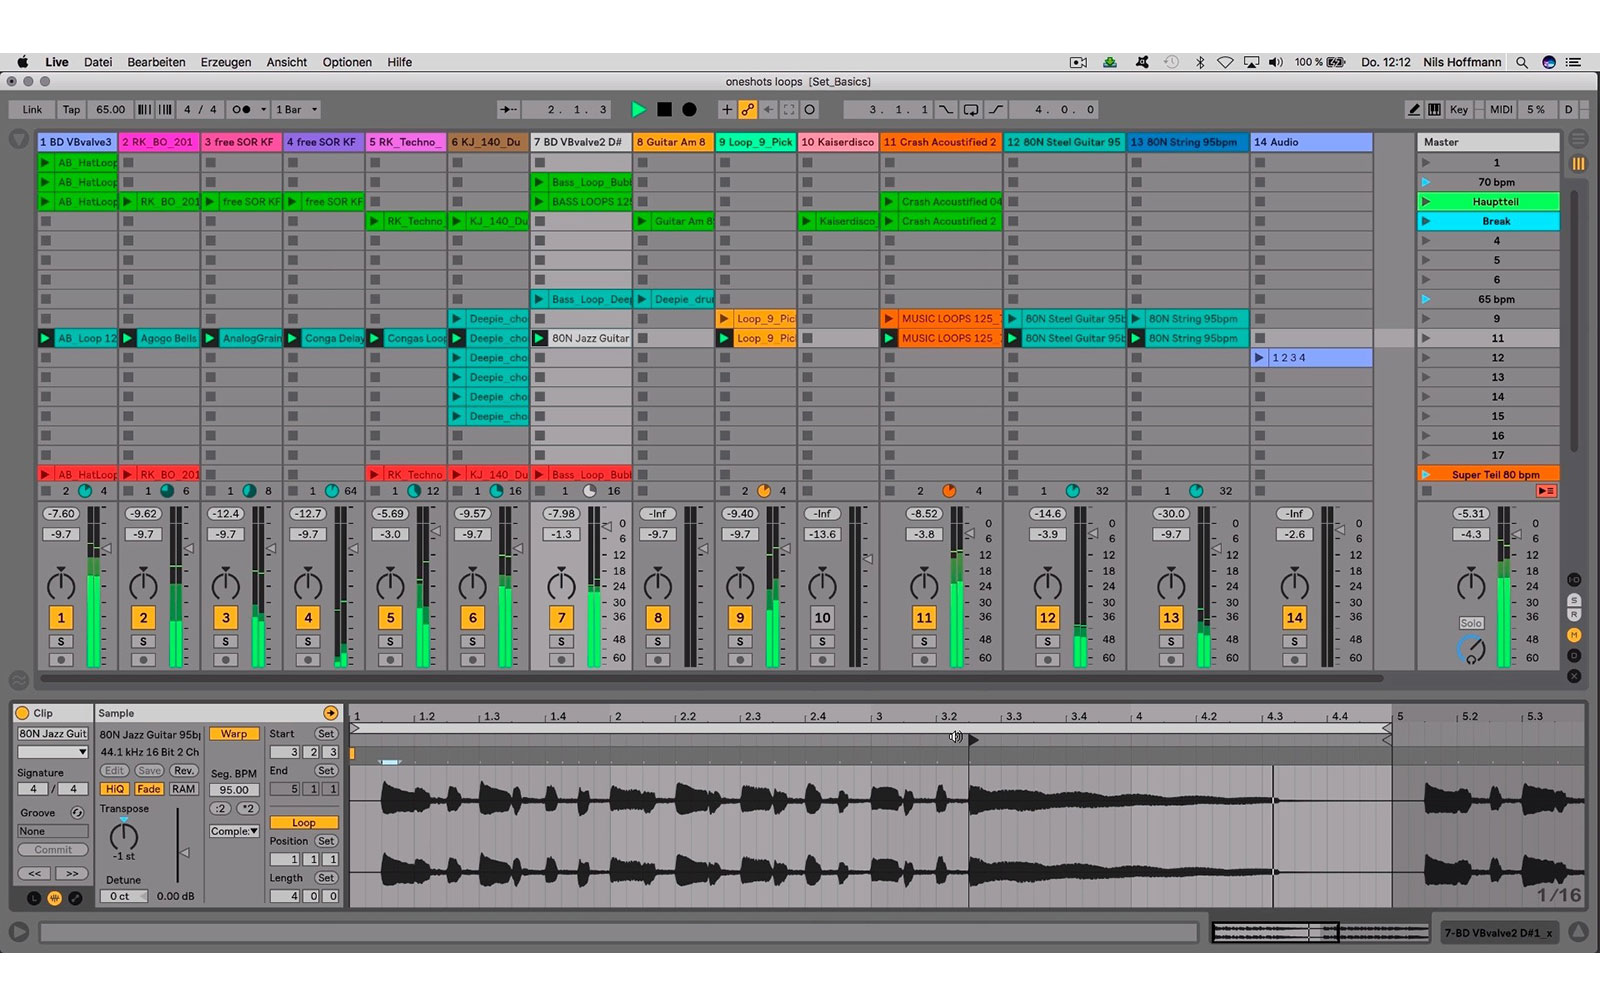Open the Spotlight search icon in menu bar
1600x1007 pixels.
click(1522, 62)
